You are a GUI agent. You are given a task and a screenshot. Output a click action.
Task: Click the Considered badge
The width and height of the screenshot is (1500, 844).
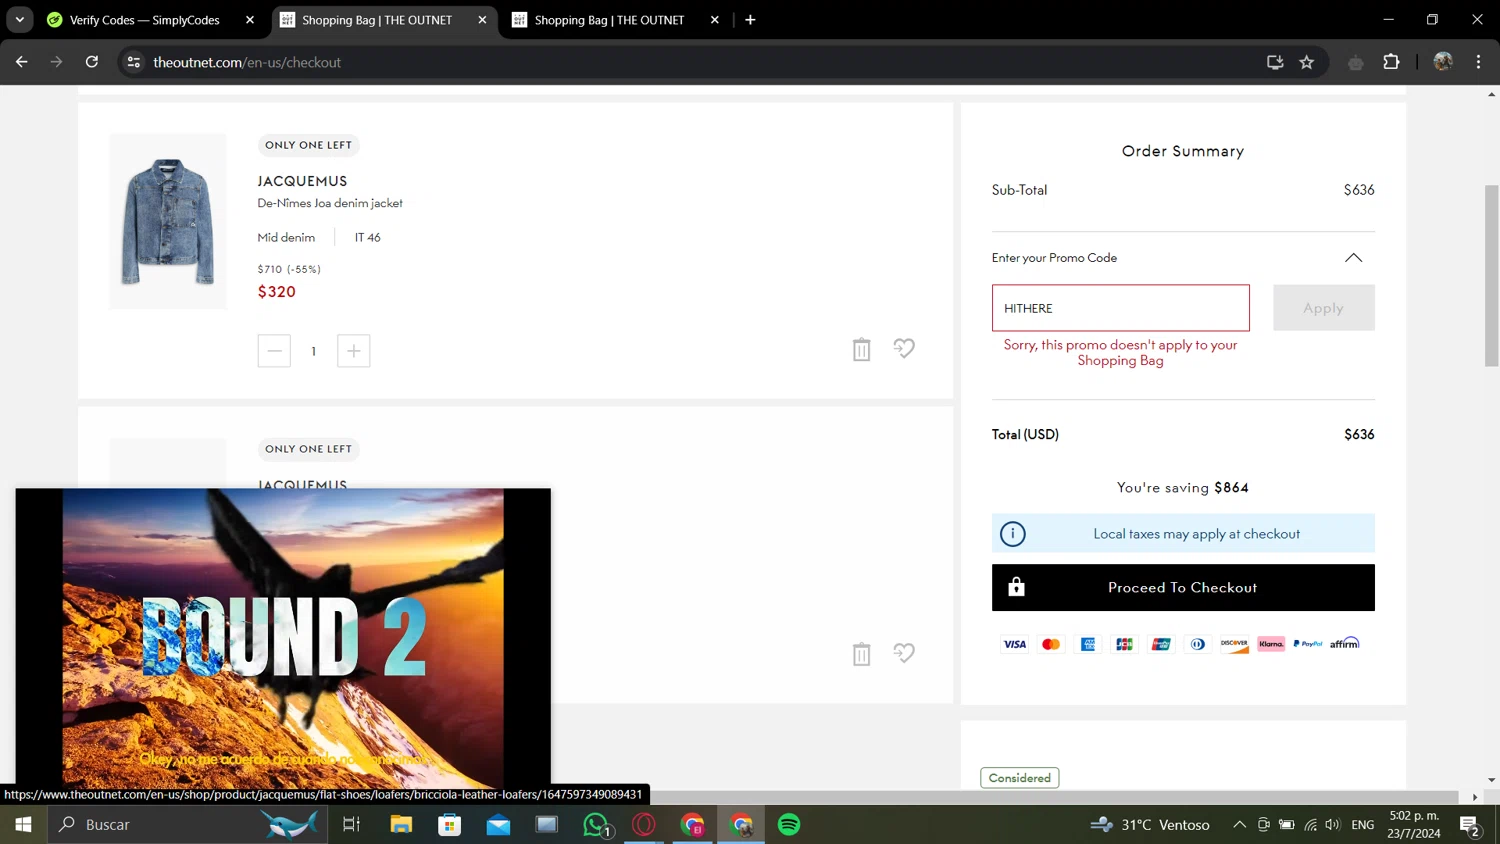point(1019,778)
